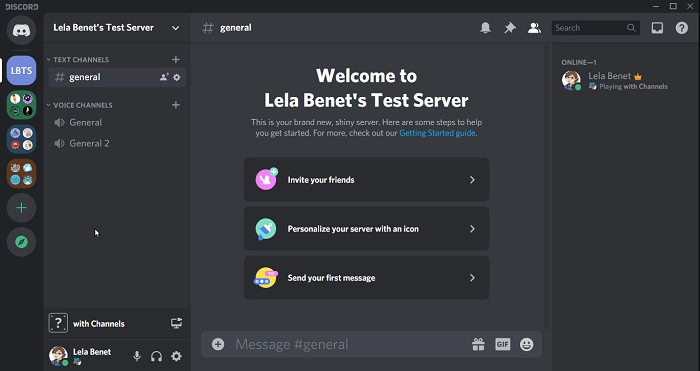This screenshot has width=700, height=371.
Task: Open the upload attachment plus button
Action: (218, 344)
